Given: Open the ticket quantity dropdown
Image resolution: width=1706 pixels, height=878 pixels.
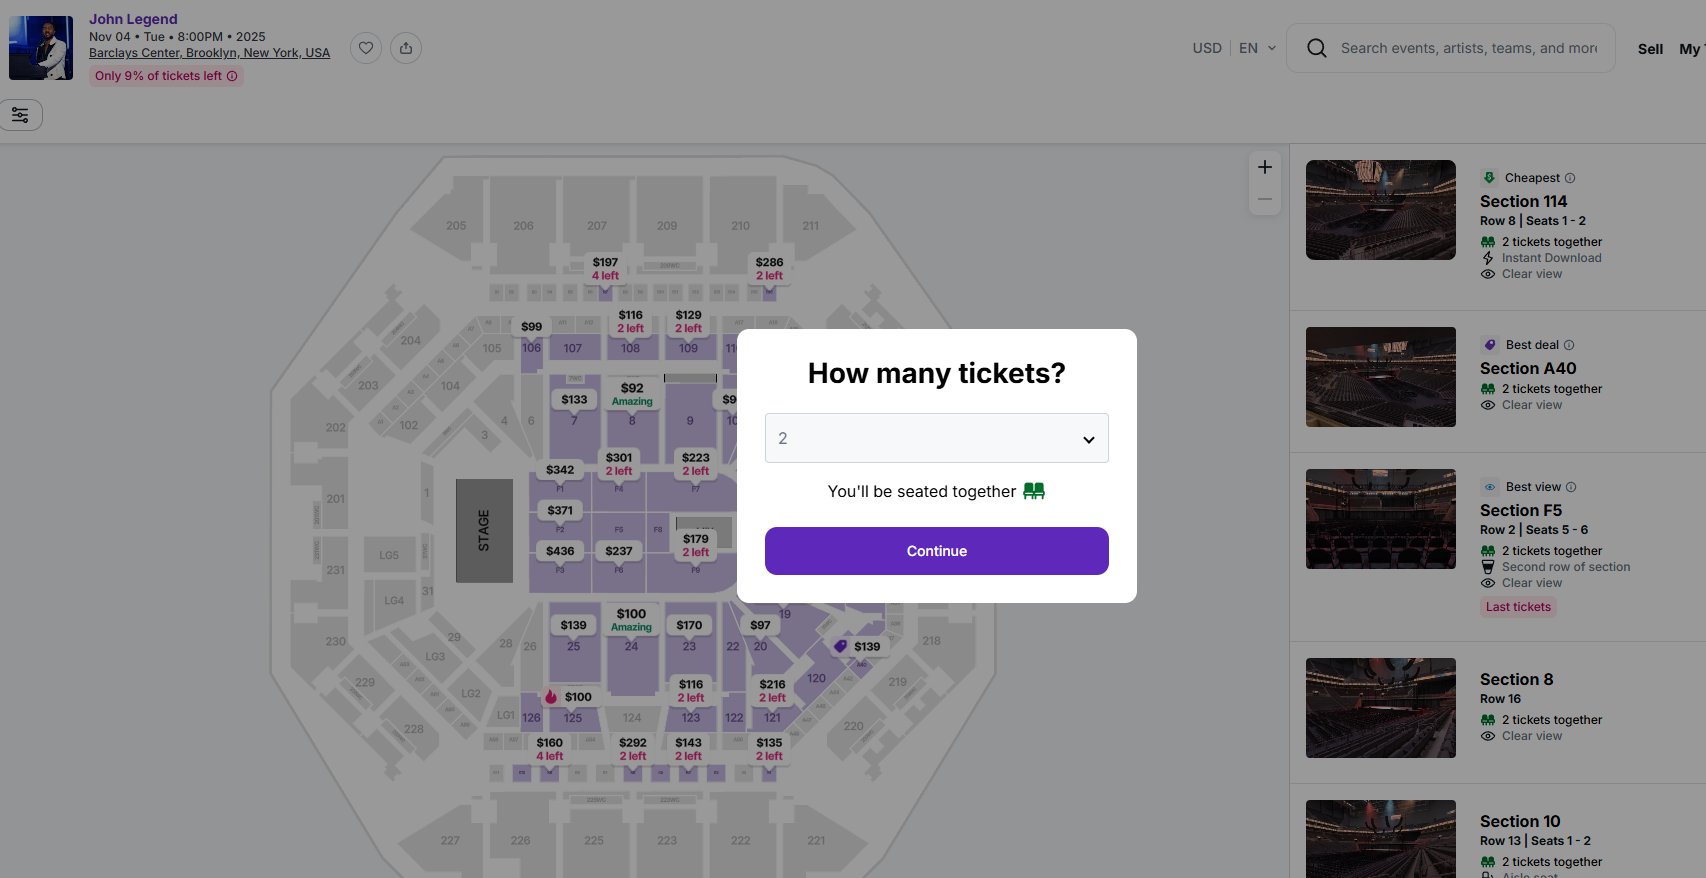Looking at the screenshot, I should [x=936, y=438].
